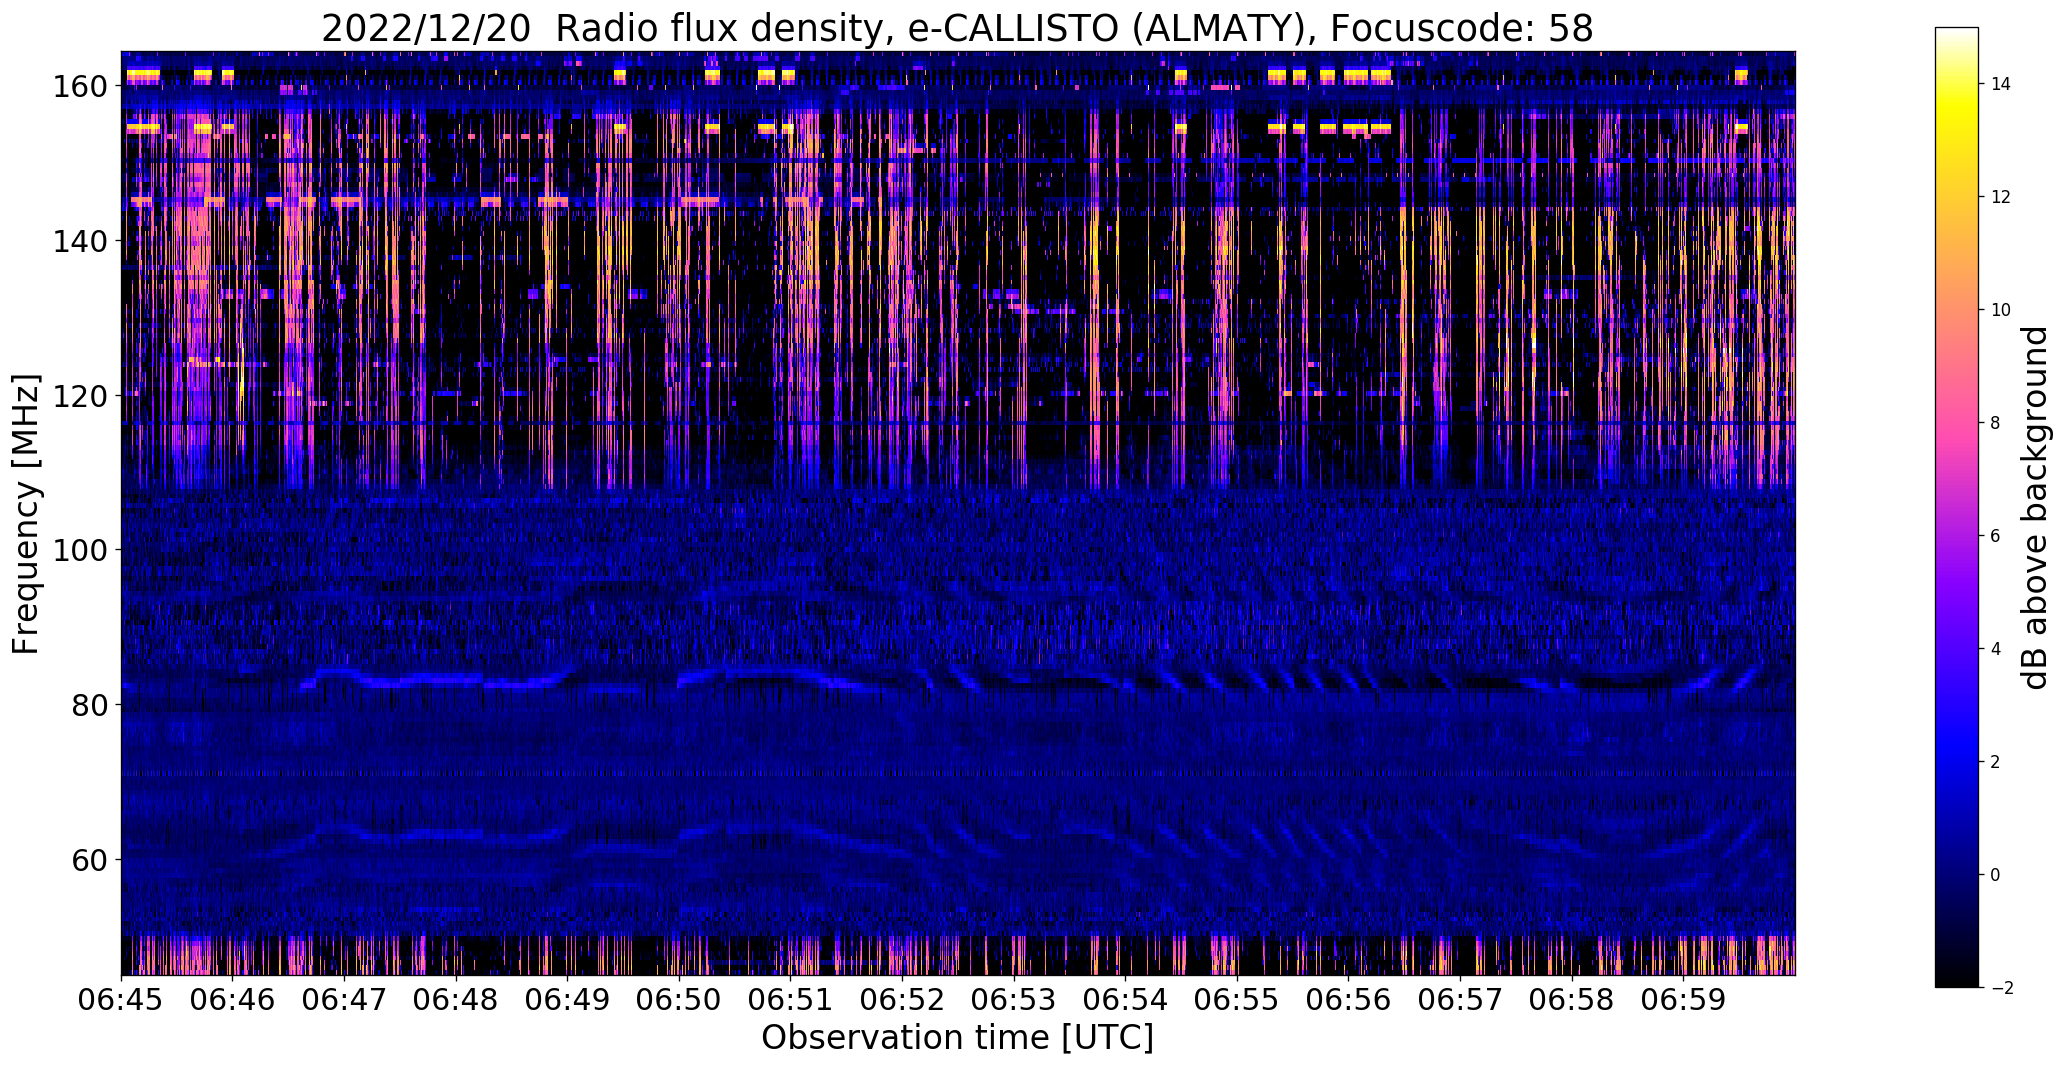
Task: Click the colorbar tick label 2
Action: (1996, 762)
